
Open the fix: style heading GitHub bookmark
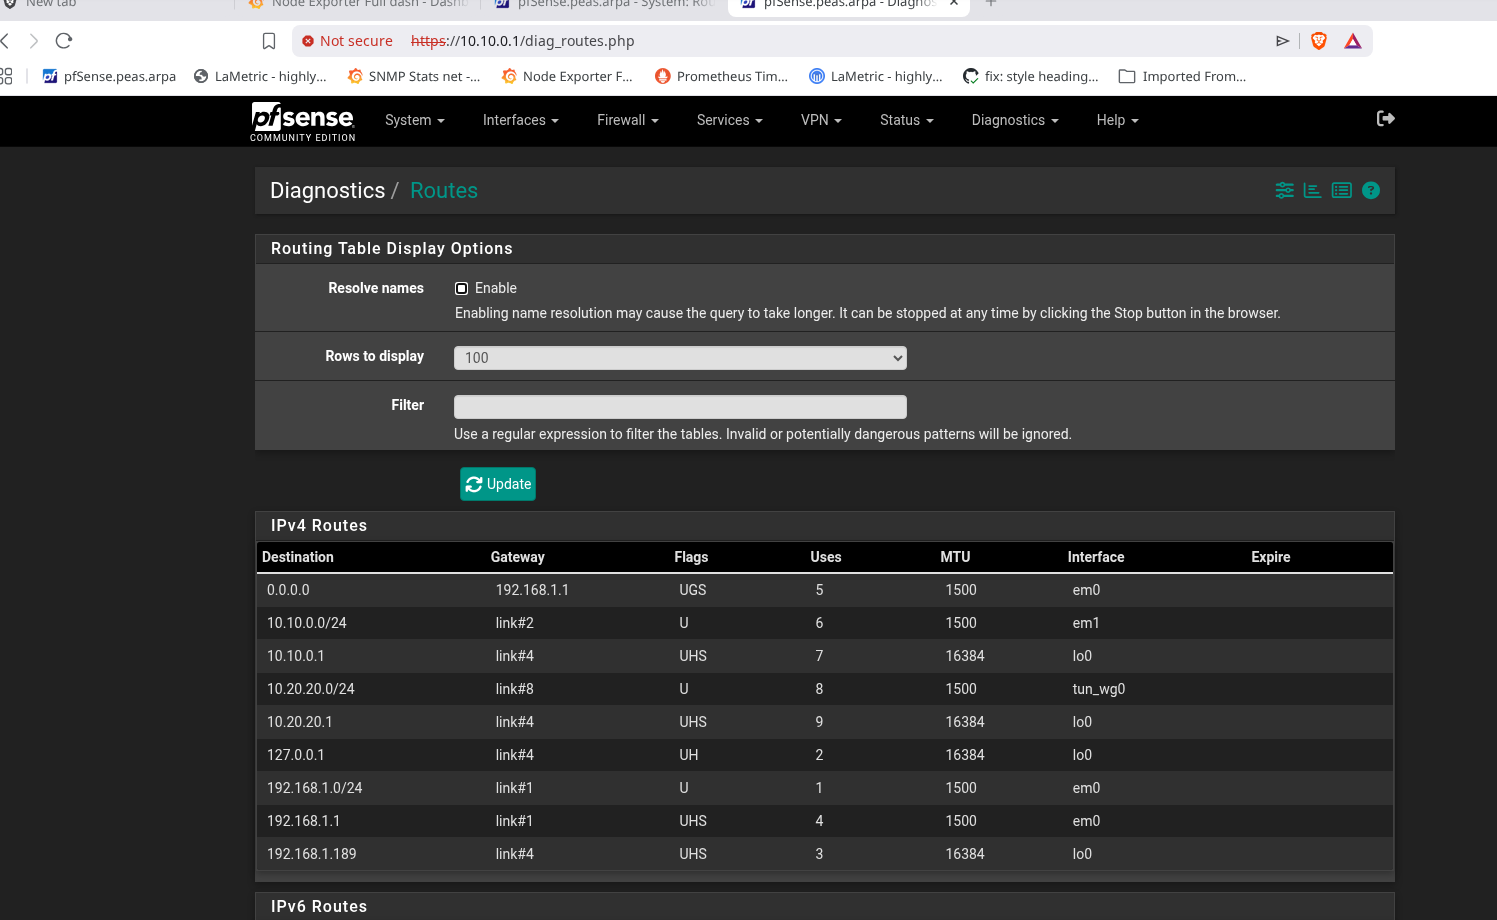tap(1031, 76)
